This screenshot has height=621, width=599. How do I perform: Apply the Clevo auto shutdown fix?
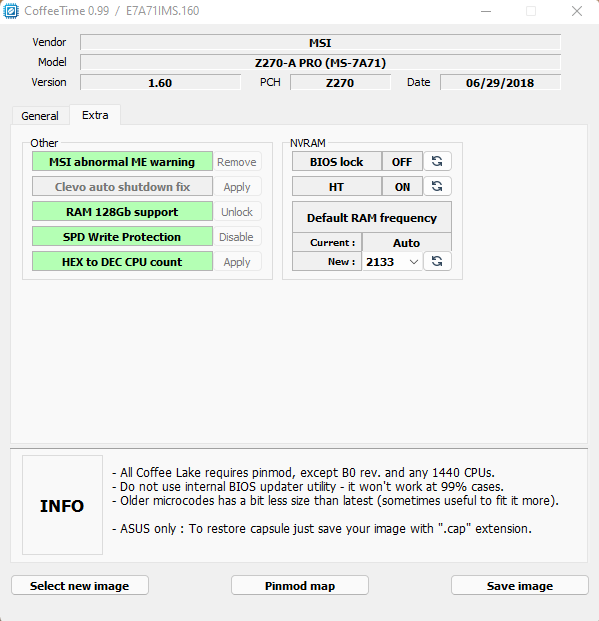tap(237, 187)
